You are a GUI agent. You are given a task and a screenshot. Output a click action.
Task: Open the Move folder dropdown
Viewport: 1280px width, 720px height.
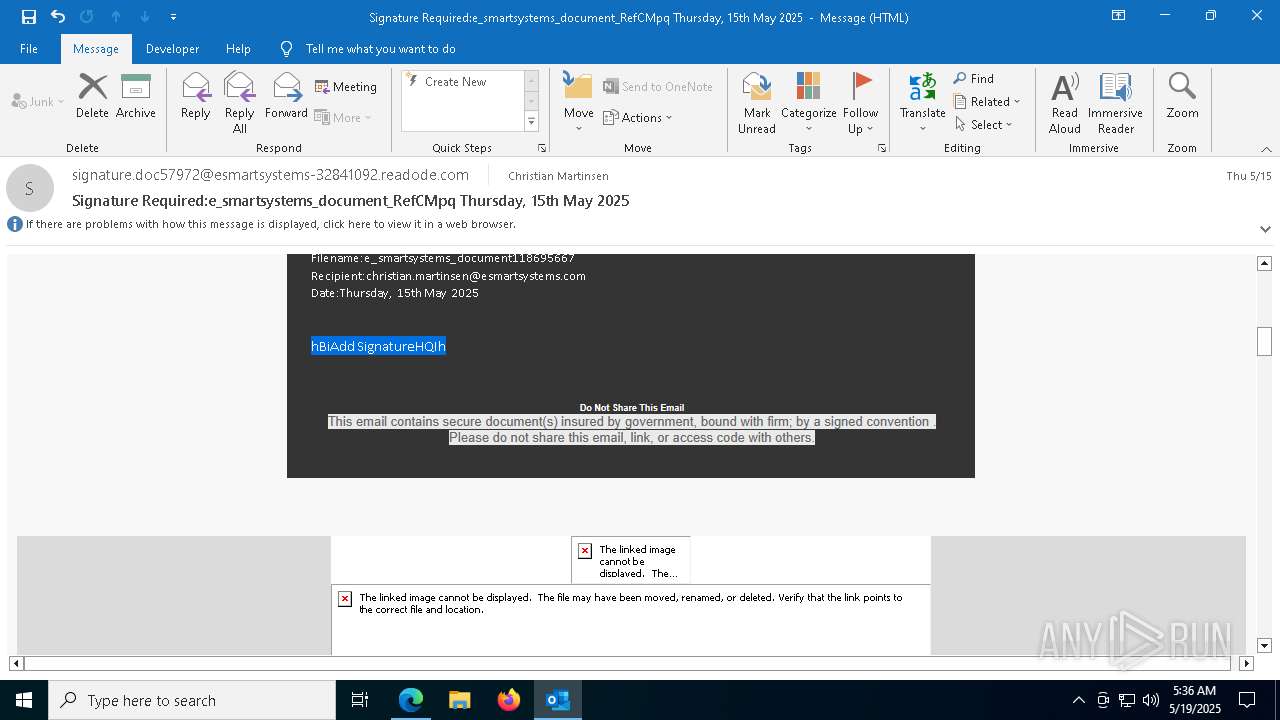[578, 103]
